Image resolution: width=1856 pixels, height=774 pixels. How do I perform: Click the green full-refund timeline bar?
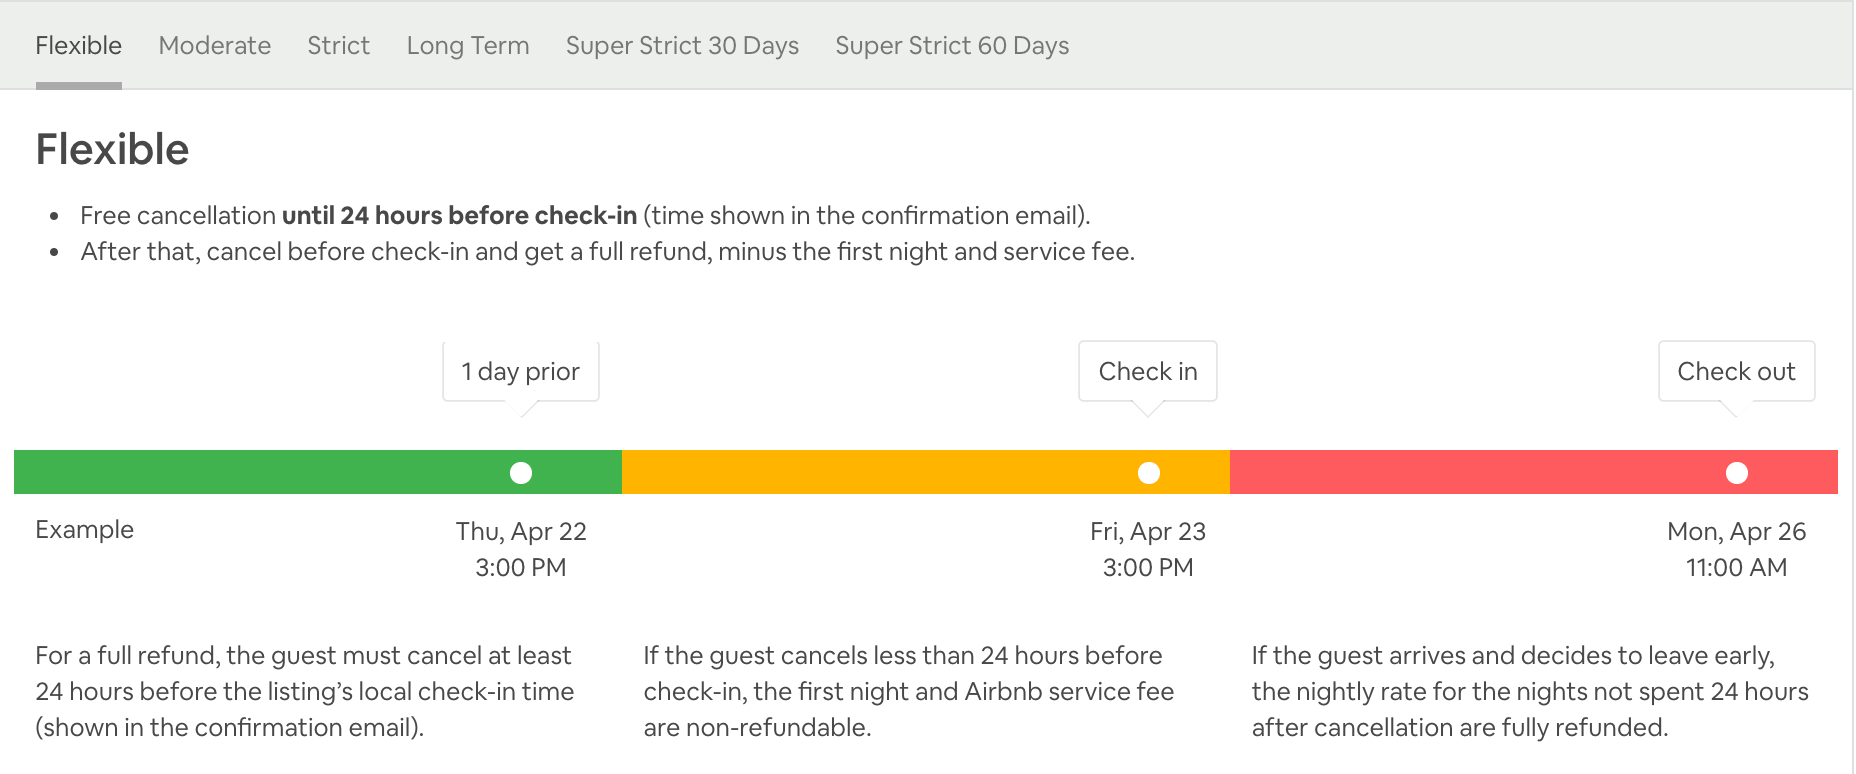260,473
